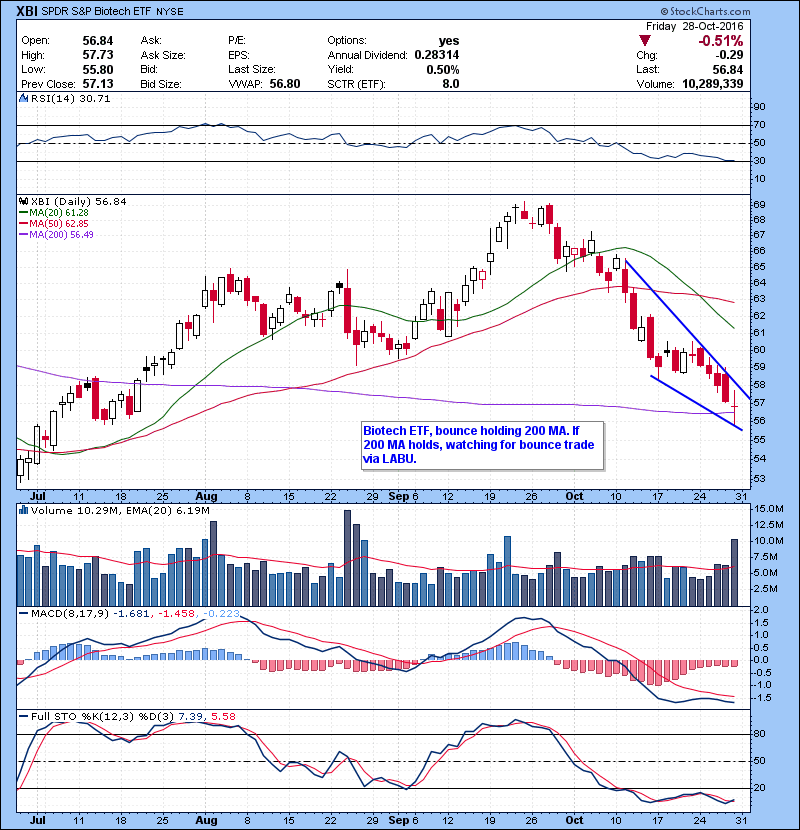800x830 pixels.
Task: Click the -0.51% percent change value
Action: click(x=721, y=41)
